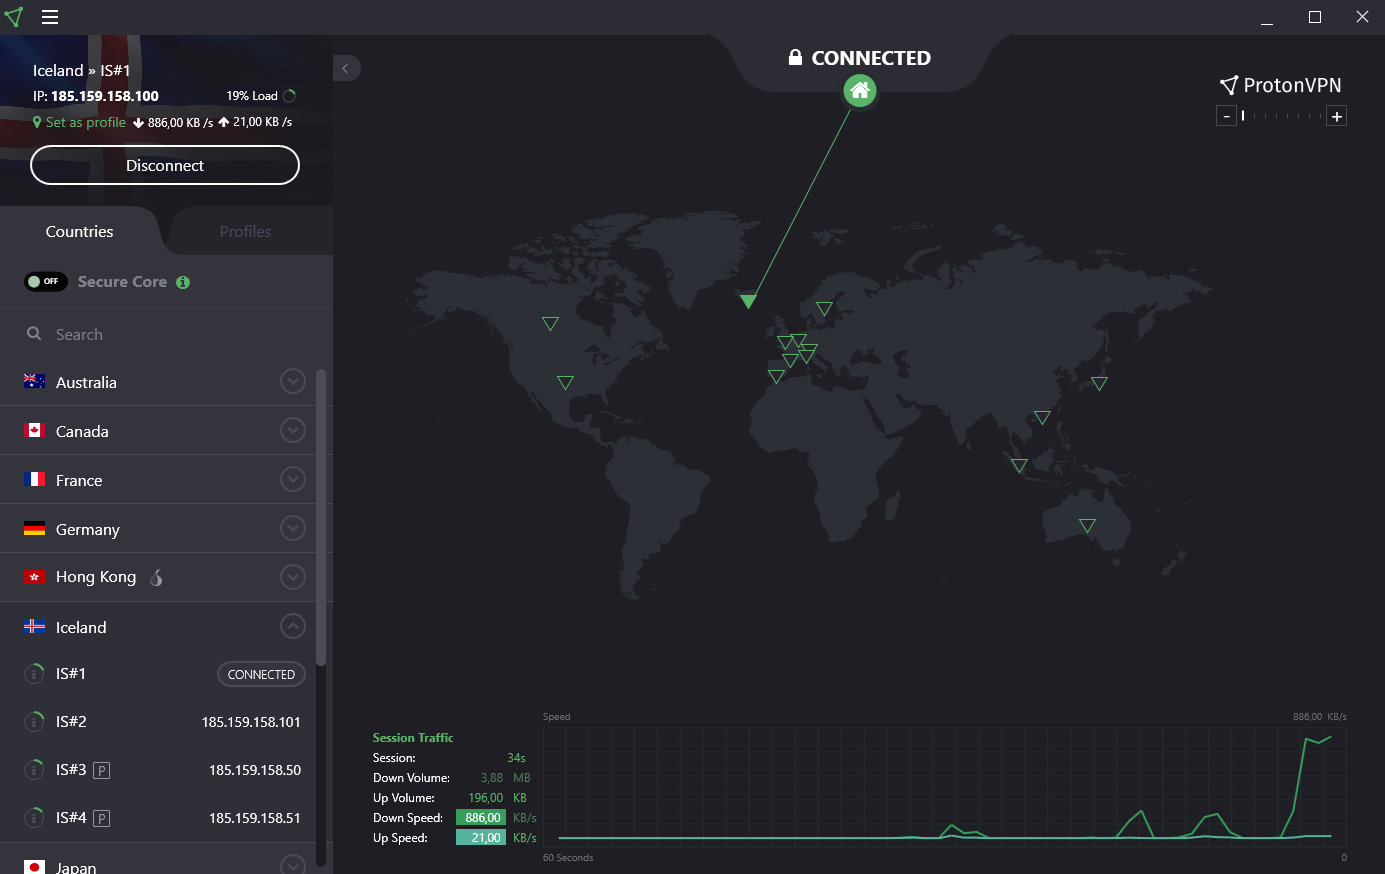The width and height of the screenshot is (1385, 874).
Task: Click the ProtonVPN brand logo above zoom control
Action: 1280,85
